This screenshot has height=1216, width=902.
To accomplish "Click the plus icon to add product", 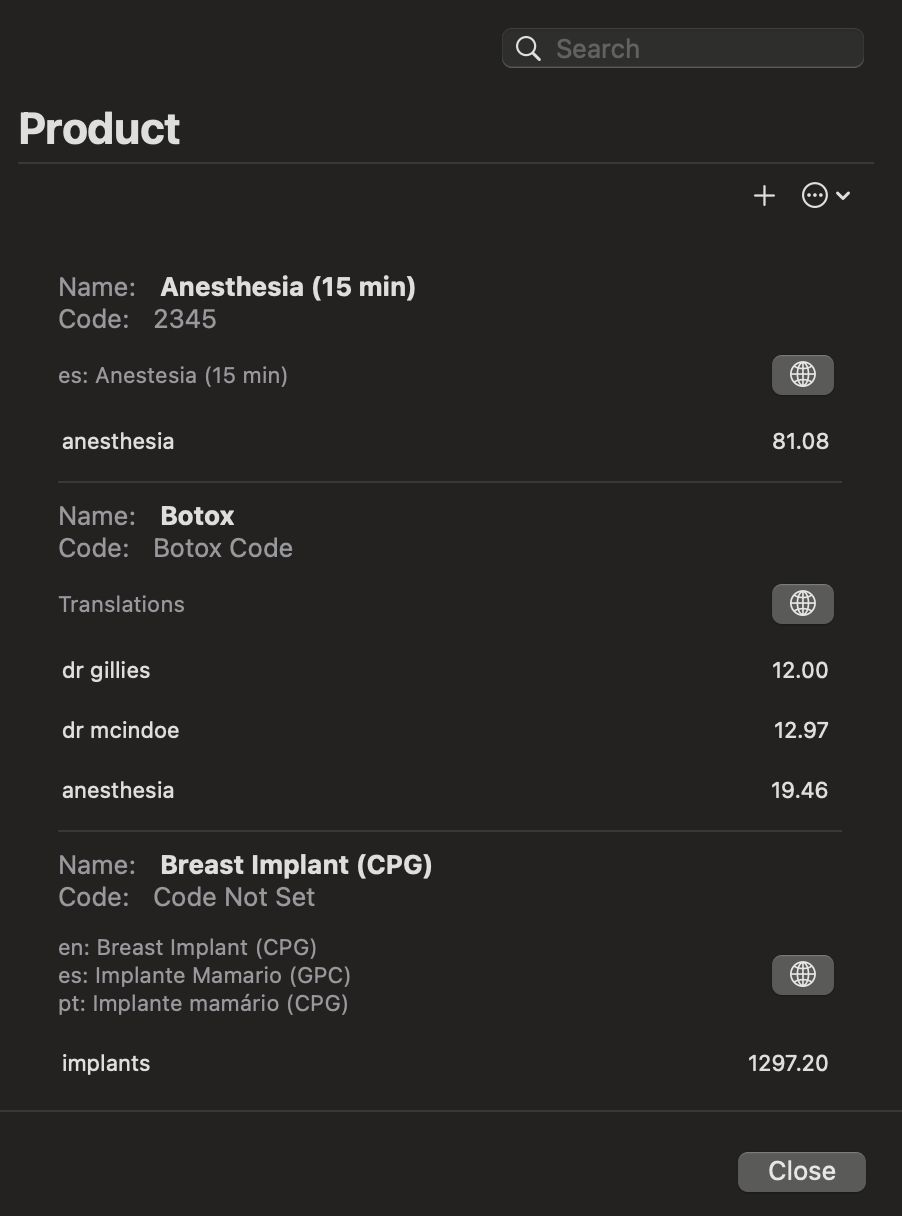I will (764, 196).
